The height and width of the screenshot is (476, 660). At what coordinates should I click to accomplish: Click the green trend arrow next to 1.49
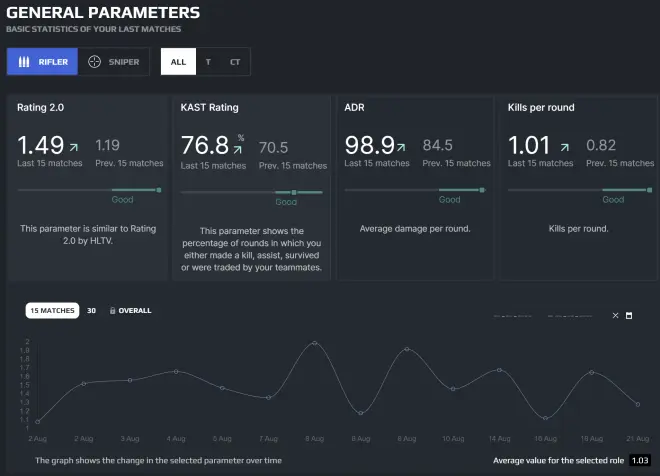click(x=74, y=146)
